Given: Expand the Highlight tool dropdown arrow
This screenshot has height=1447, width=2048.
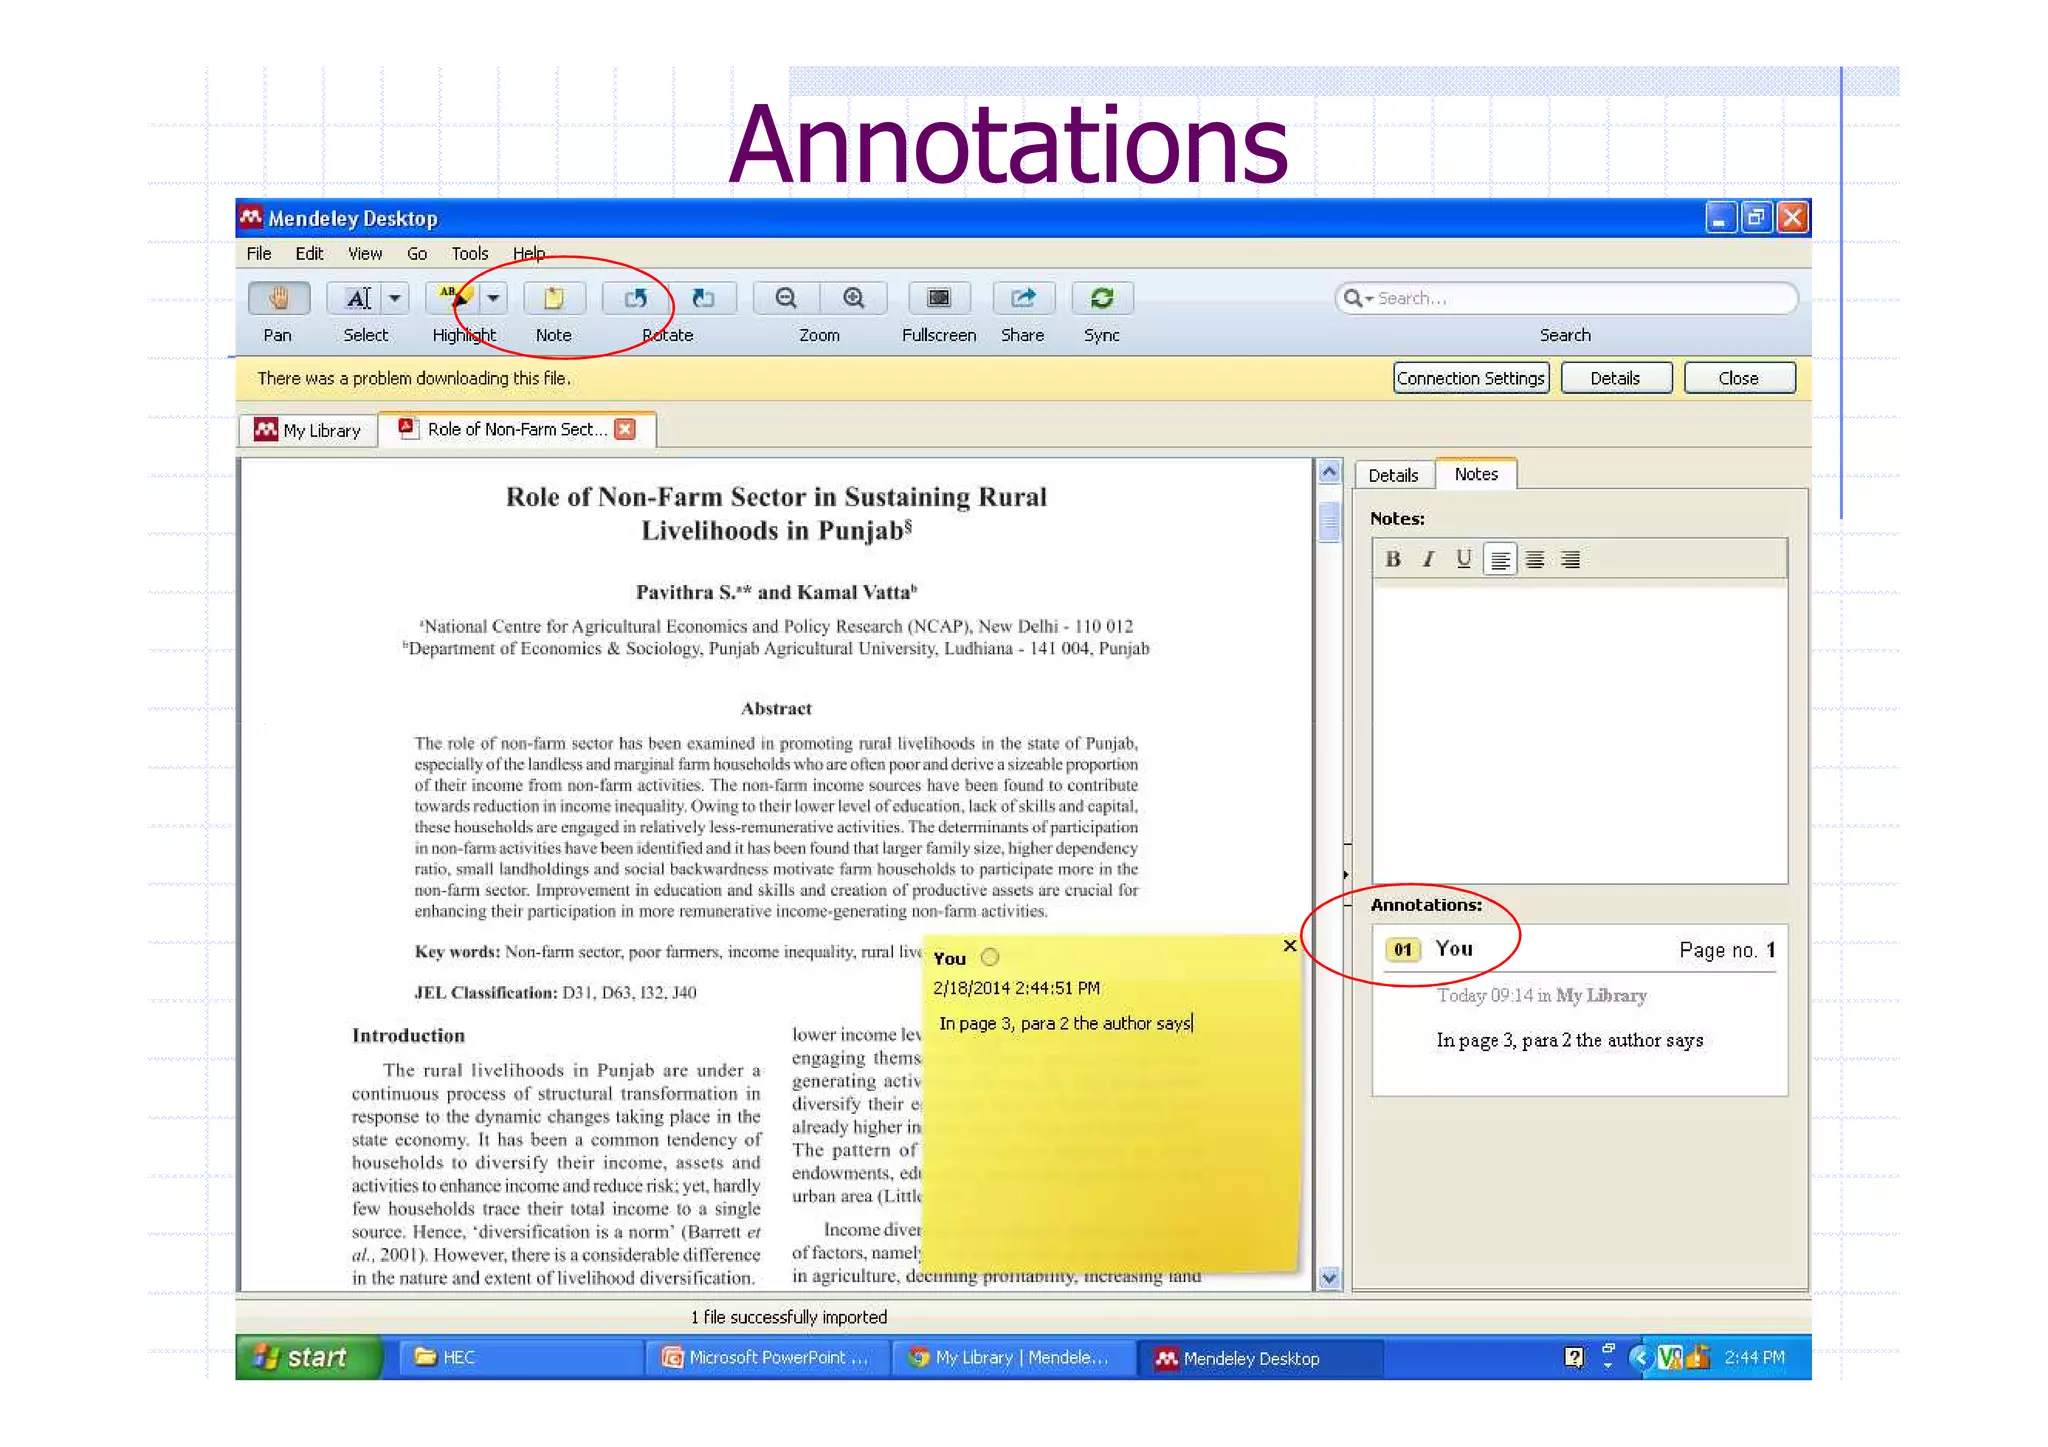Looking at the screenshot, I should point(493,298).
